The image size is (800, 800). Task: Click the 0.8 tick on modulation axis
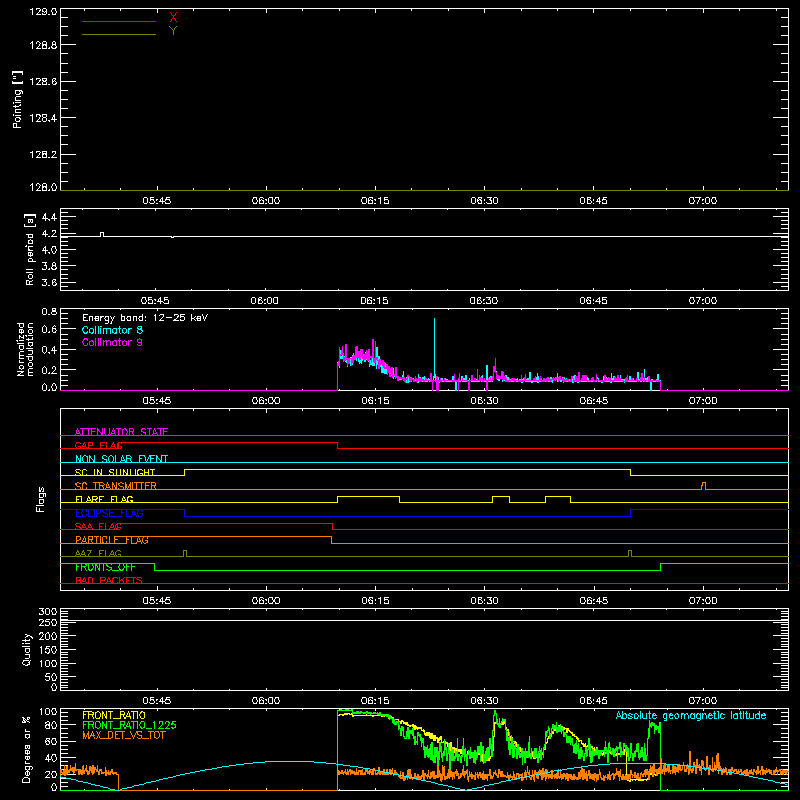tap(49, 311)
